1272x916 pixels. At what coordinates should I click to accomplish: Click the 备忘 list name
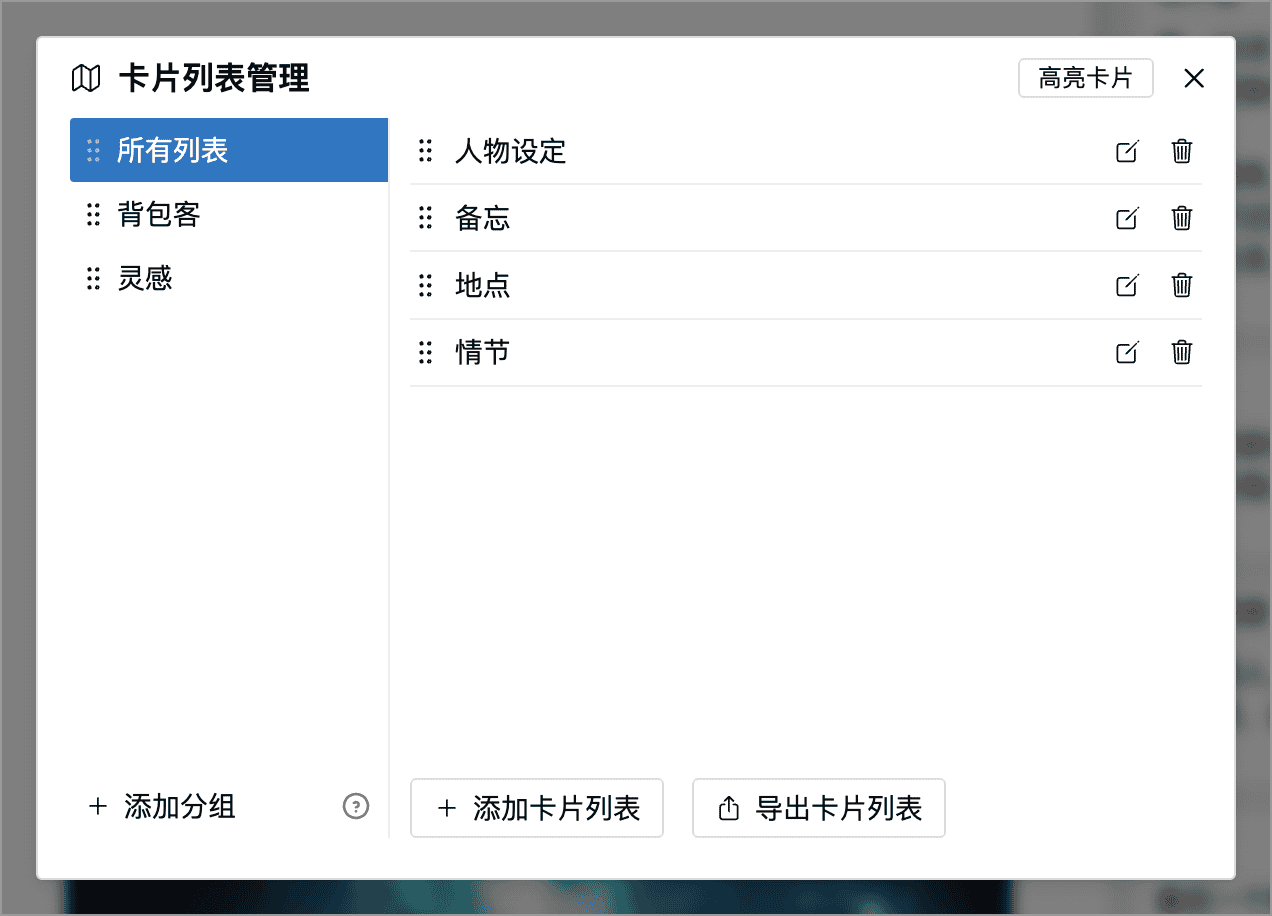pyautogui.click(x=483, y=218)
